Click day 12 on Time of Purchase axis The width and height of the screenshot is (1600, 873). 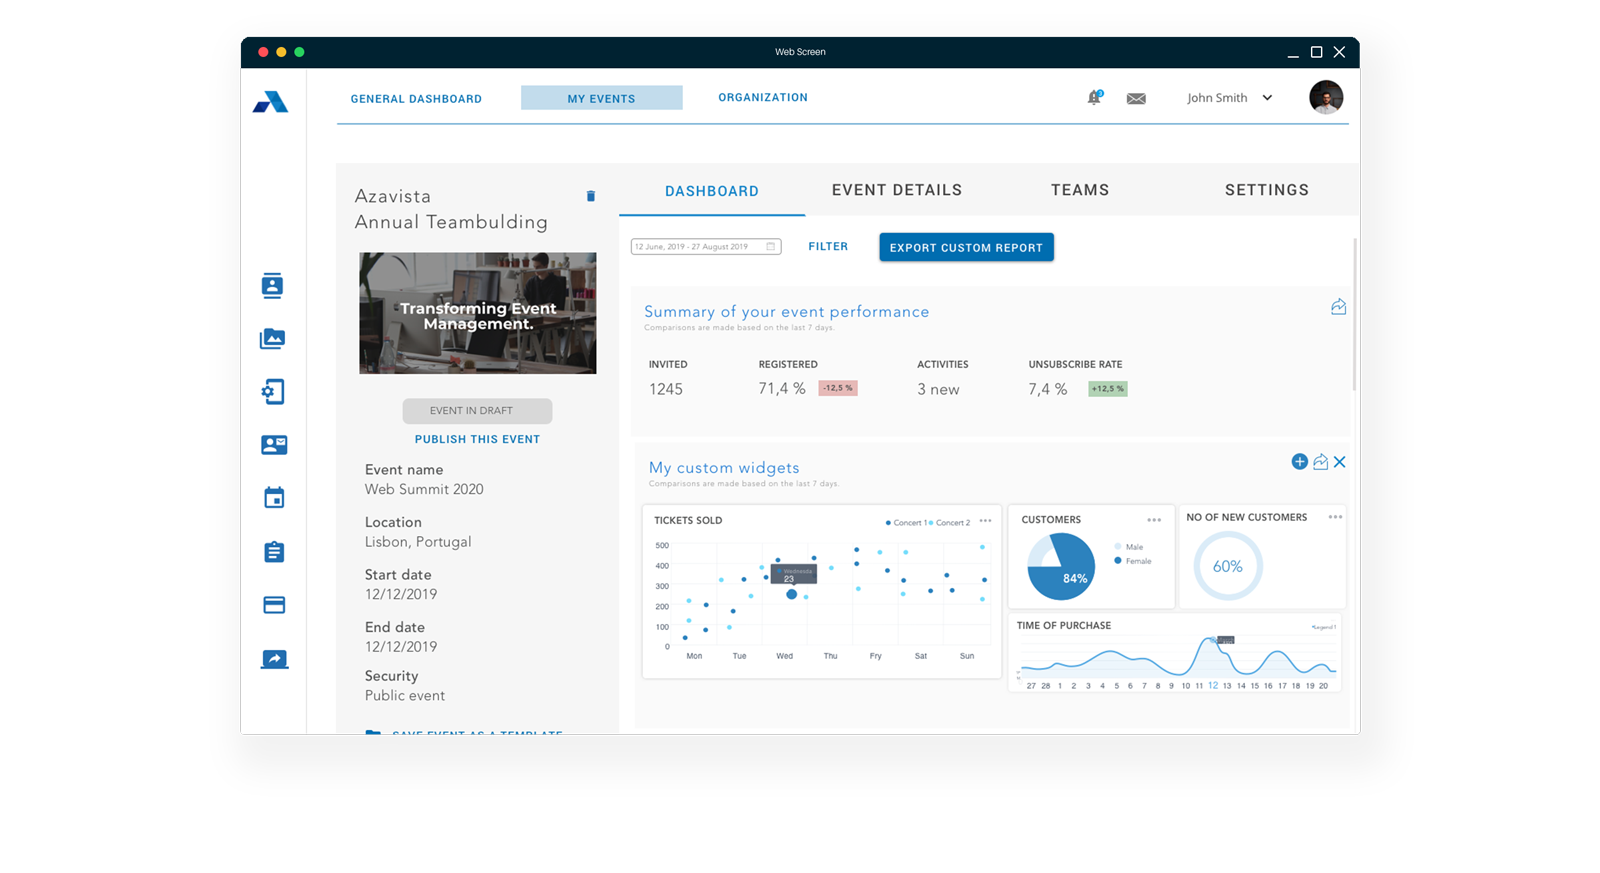[1213, 686]
